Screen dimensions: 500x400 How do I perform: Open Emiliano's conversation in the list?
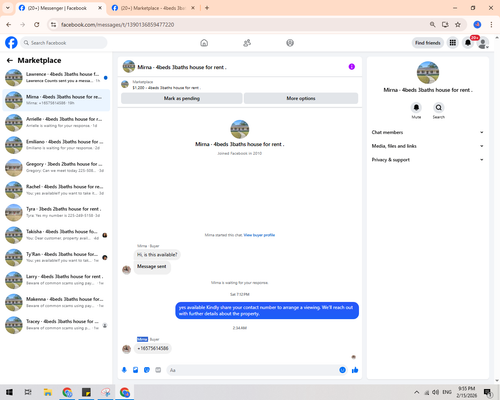click(x=56, y=145)
